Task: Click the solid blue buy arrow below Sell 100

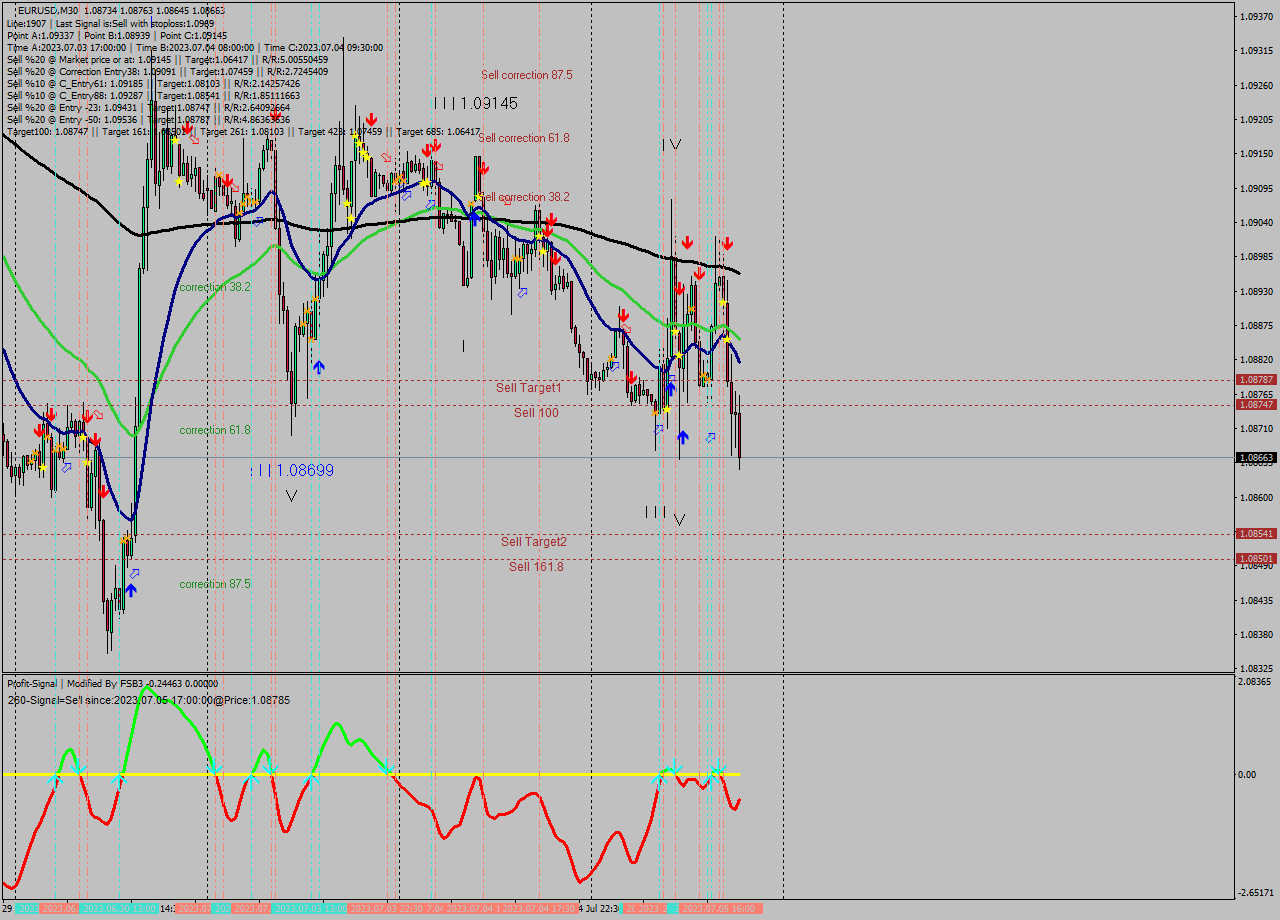Action: [x=683, y=436]
